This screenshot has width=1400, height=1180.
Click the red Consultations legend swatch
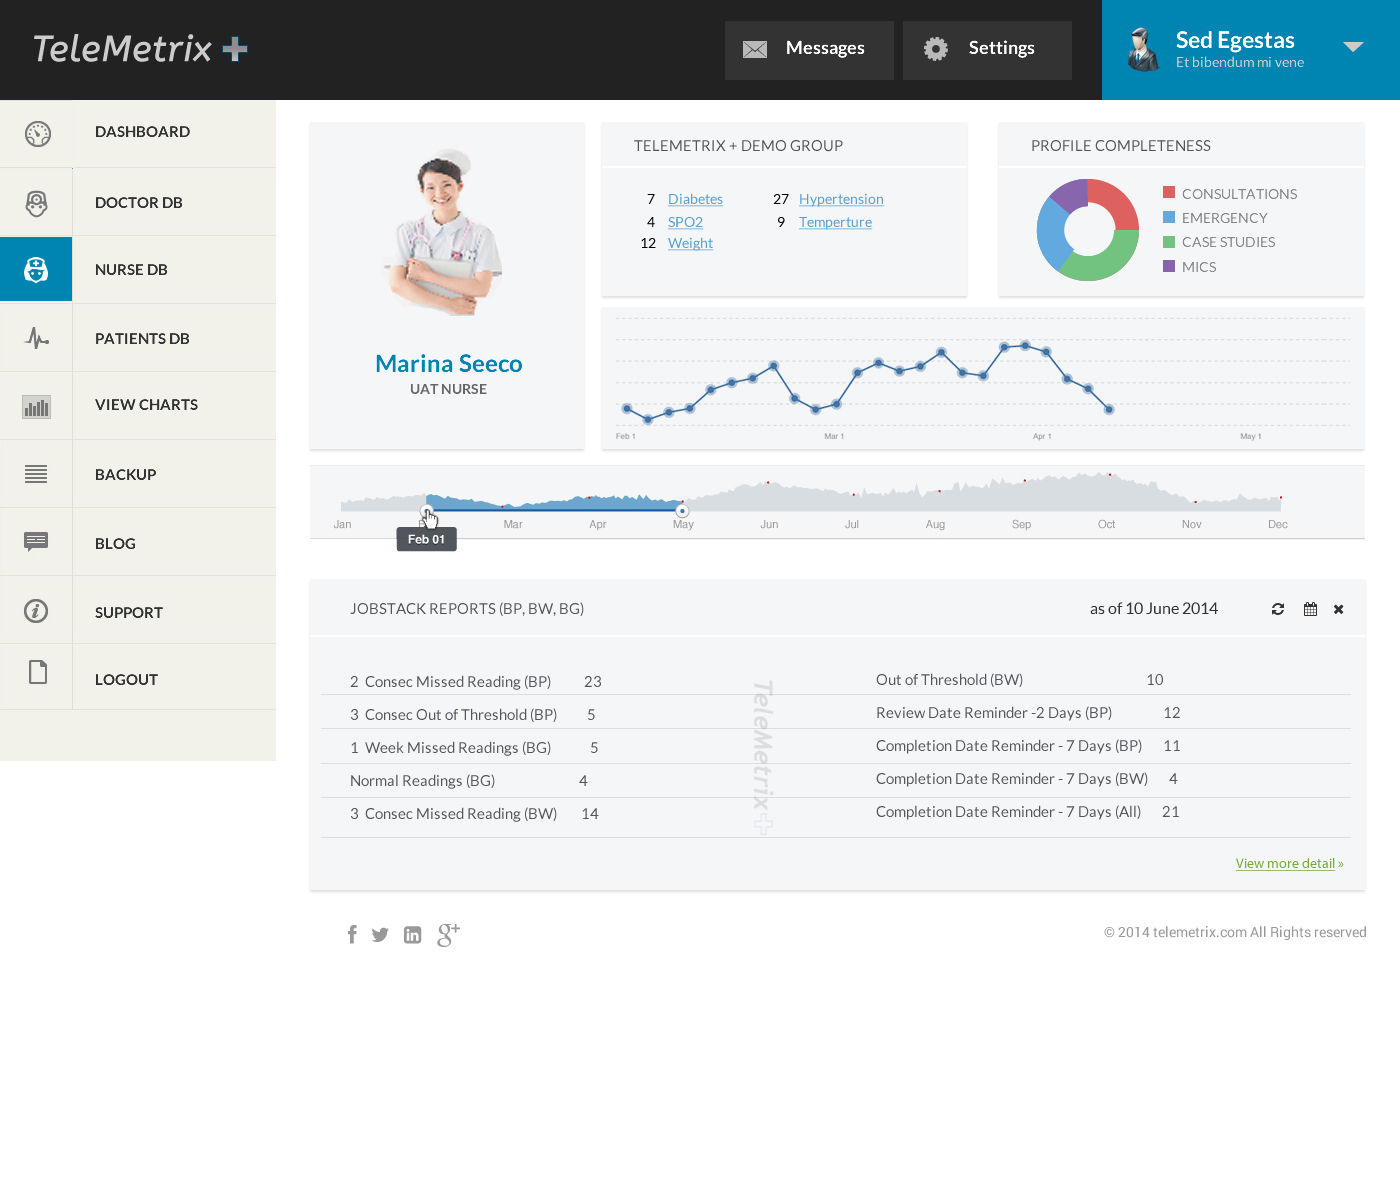[1169, 192]
